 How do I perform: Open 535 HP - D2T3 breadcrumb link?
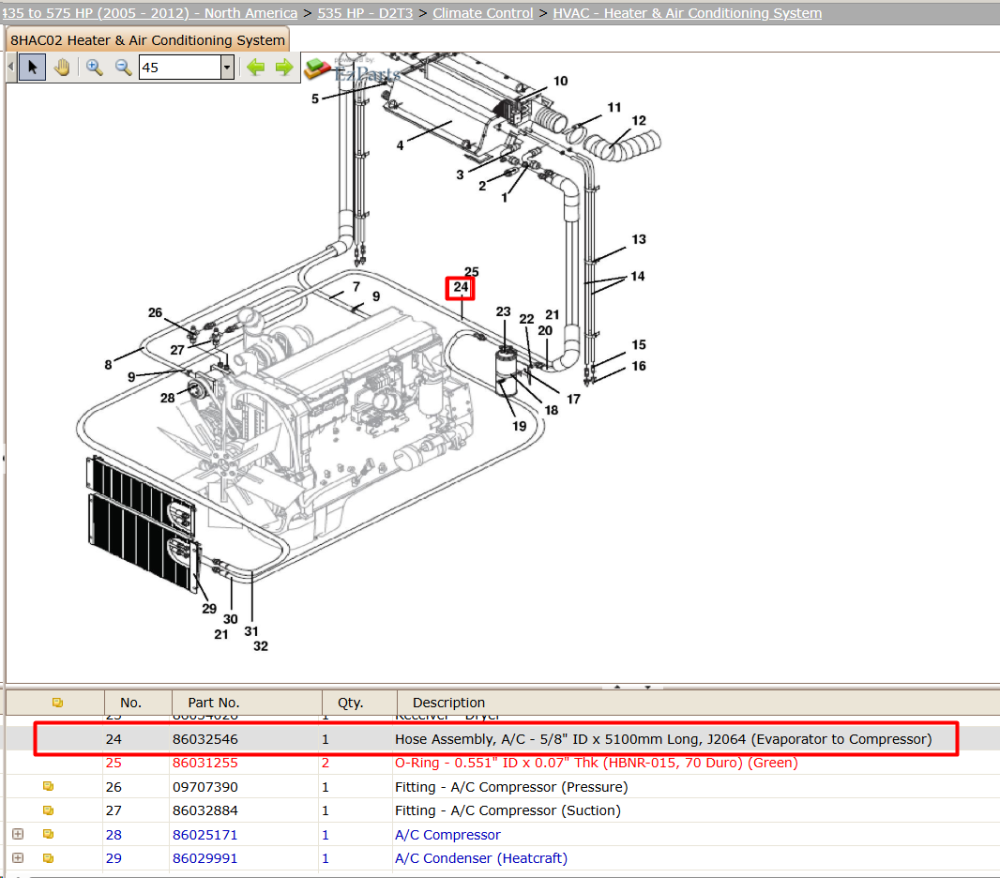[365, 13]
